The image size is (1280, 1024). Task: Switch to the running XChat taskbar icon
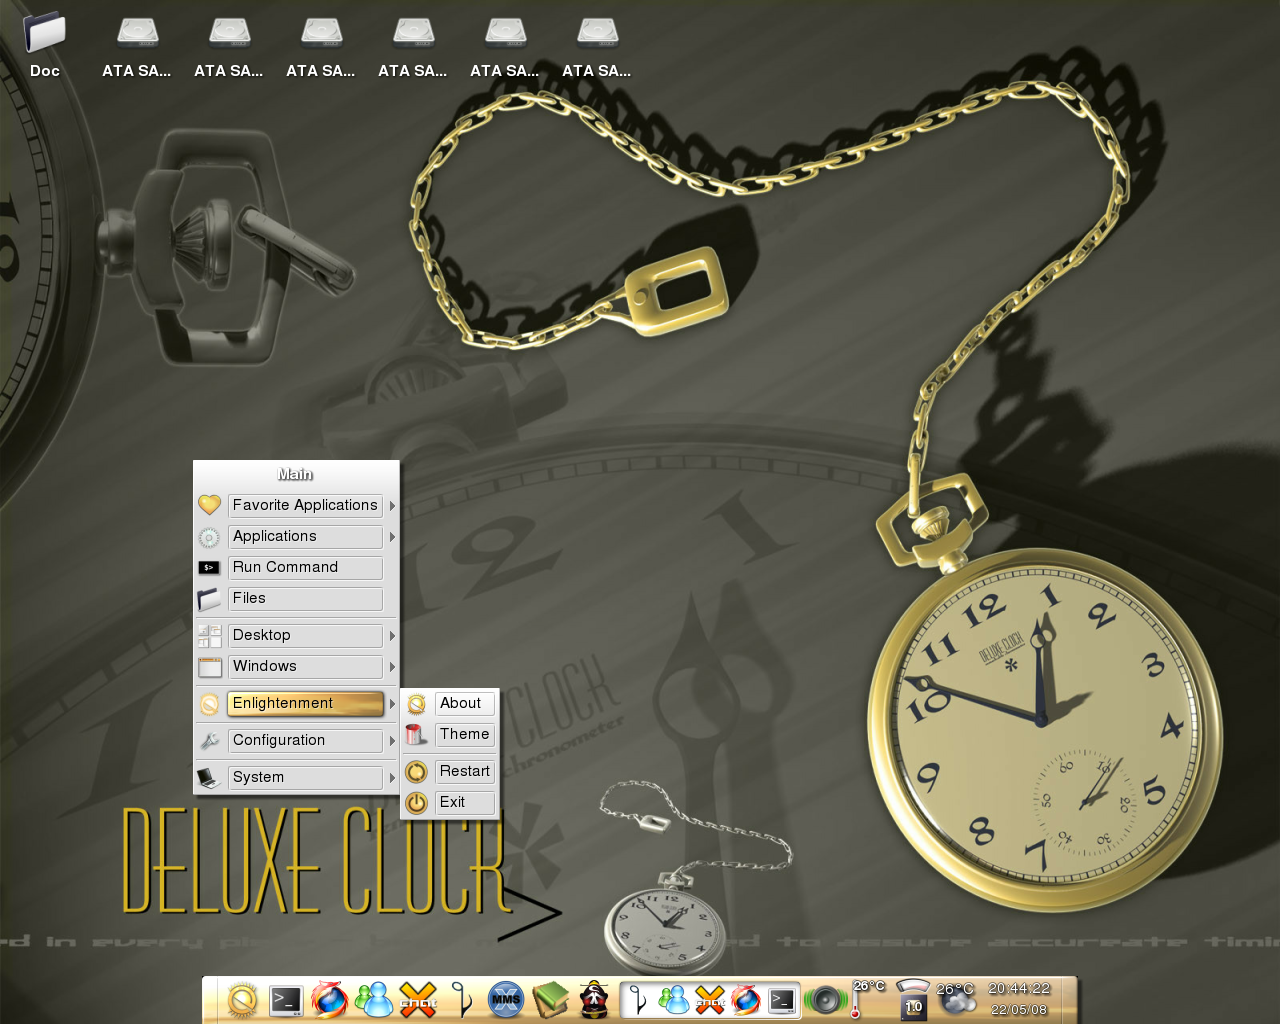710,999
